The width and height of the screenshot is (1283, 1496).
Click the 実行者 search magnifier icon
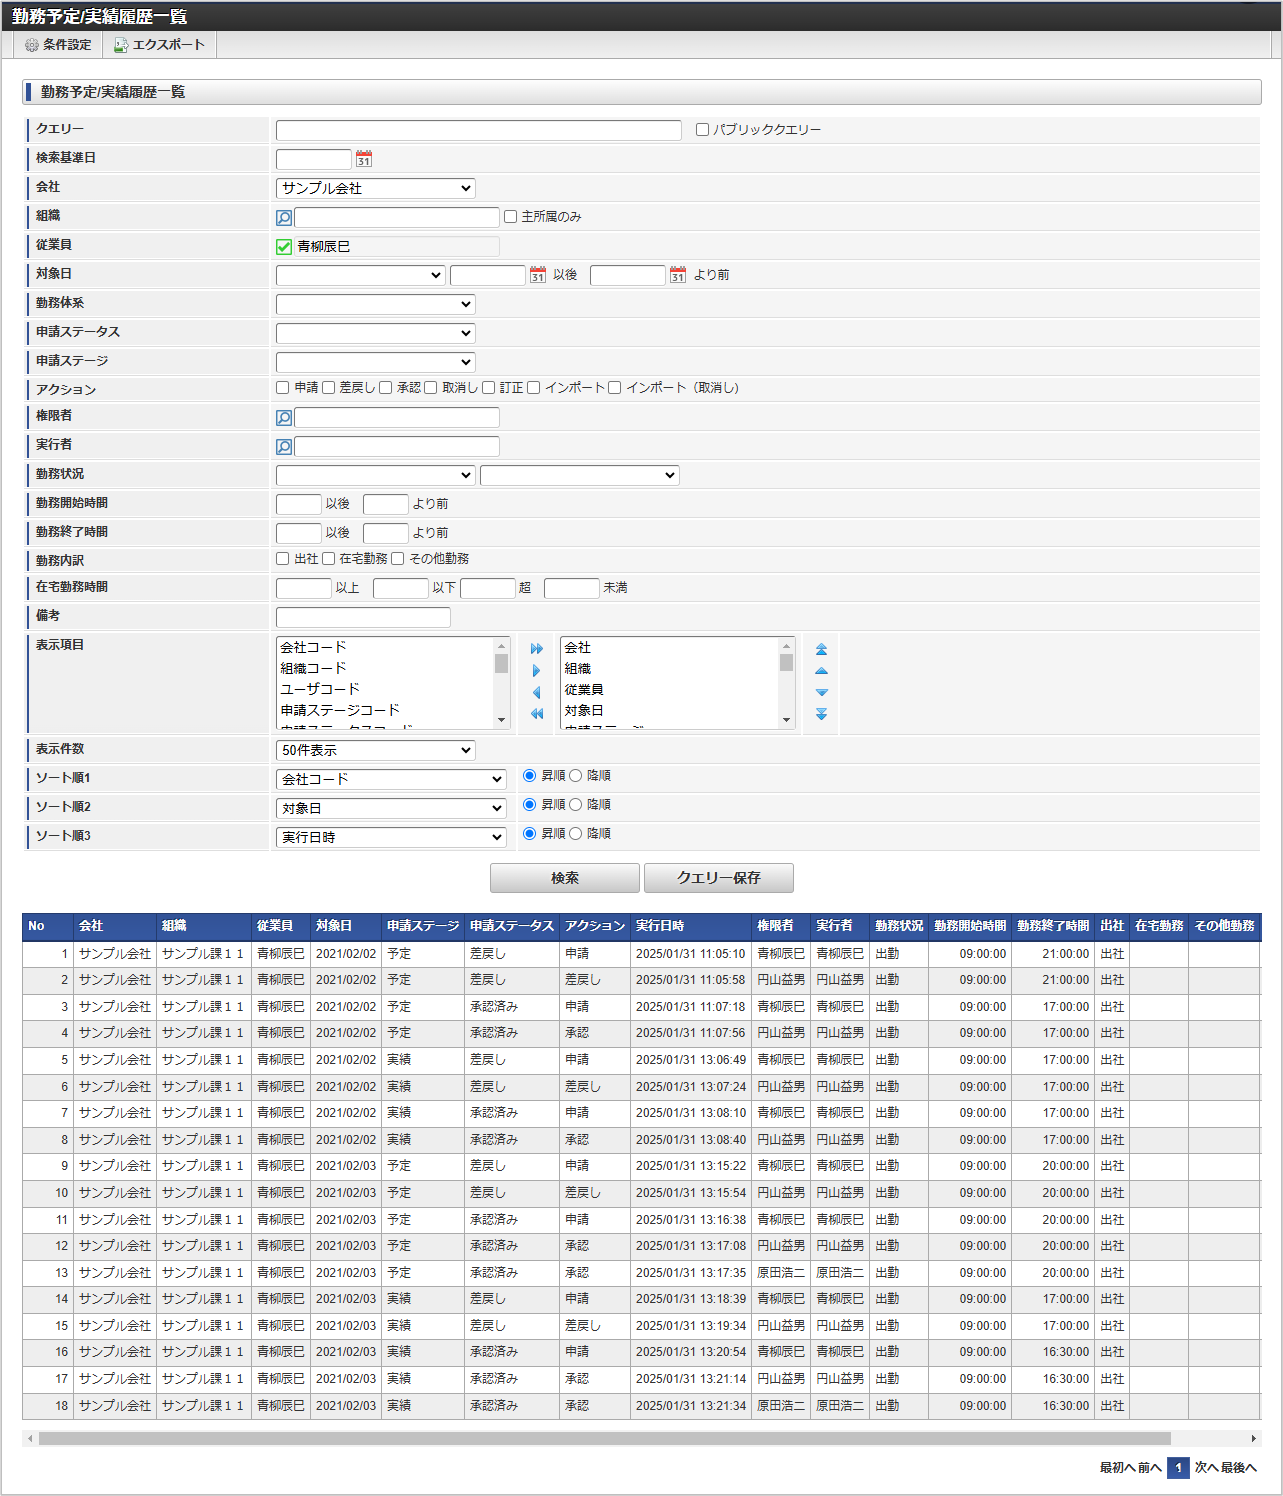pos(284,447)
